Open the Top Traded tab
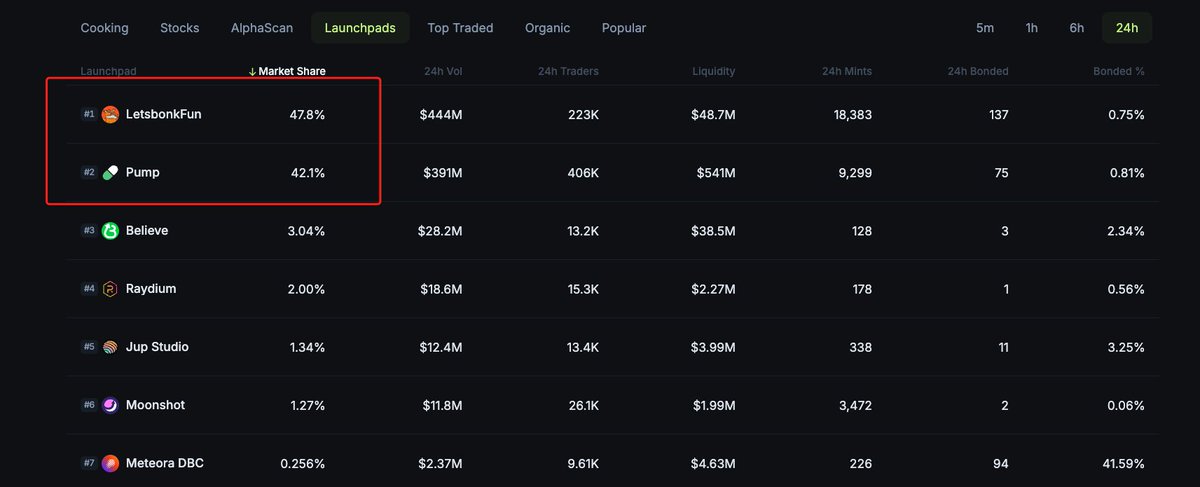Screen dimensions: 1200x487 coord(460,28)
